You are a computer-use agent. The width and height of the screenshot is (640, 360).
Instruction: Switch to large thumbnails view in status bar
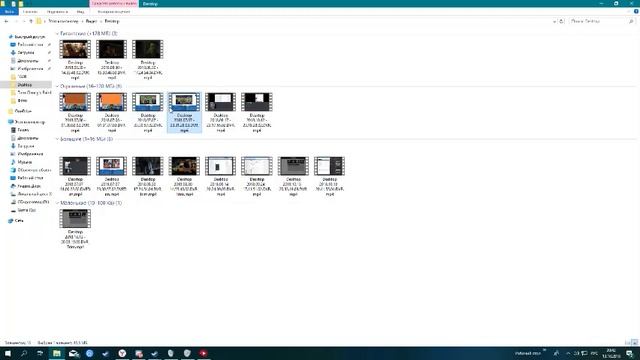tap(634, 342)
